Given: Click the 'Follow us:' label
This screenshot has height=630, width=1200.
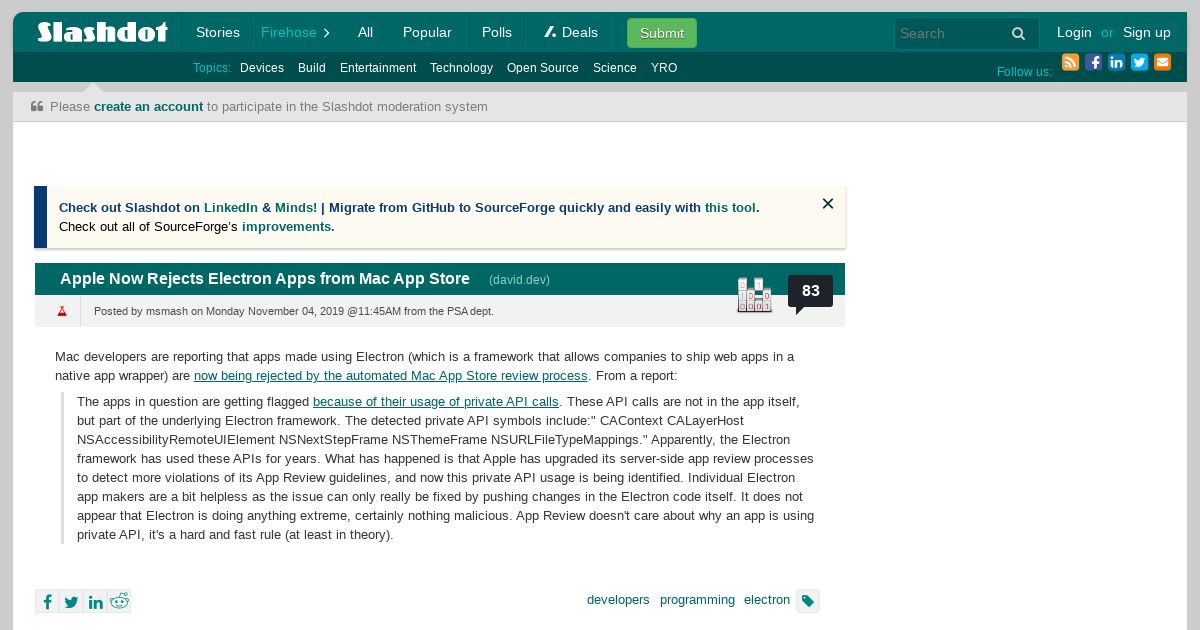Looking at the screenshot, I should click(x=1024, y=72).
